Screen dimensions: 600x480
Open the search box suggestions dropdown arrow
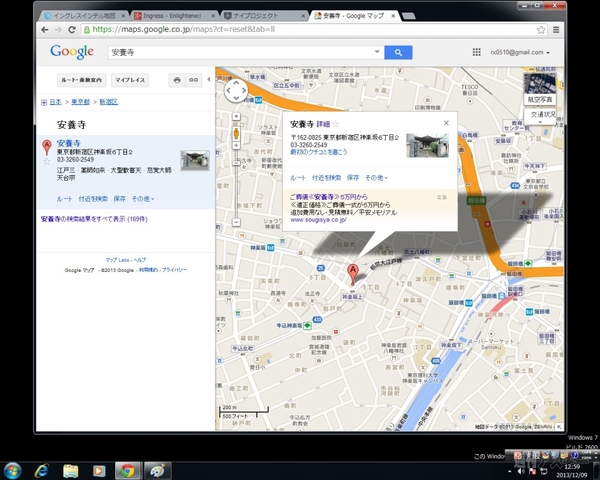tap(377, 52)
